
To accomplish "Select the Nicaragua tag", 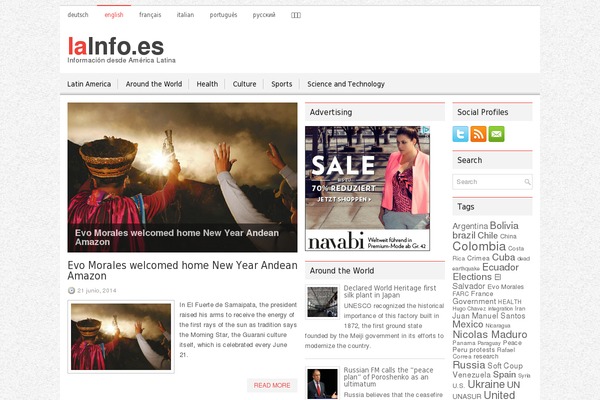I will tap(498, 326).
